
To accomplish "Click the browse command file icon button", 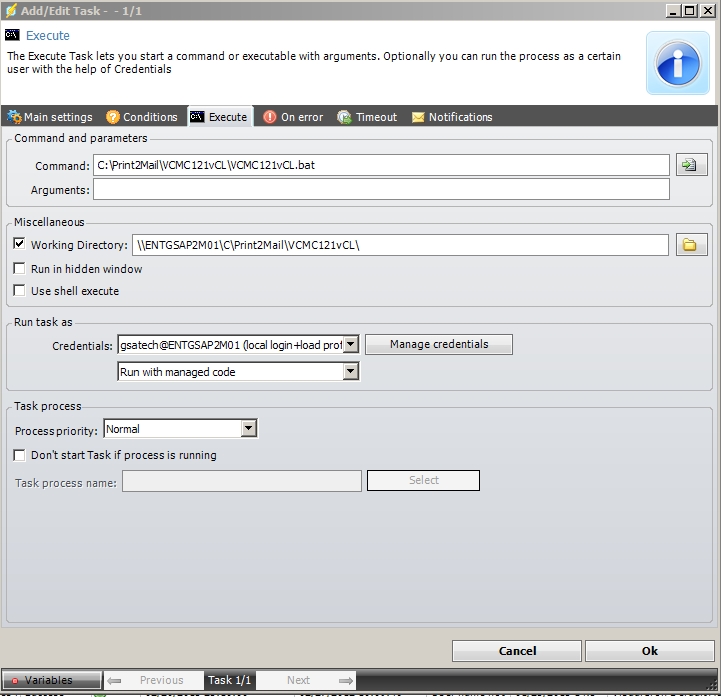I will [x=691, y=165].
